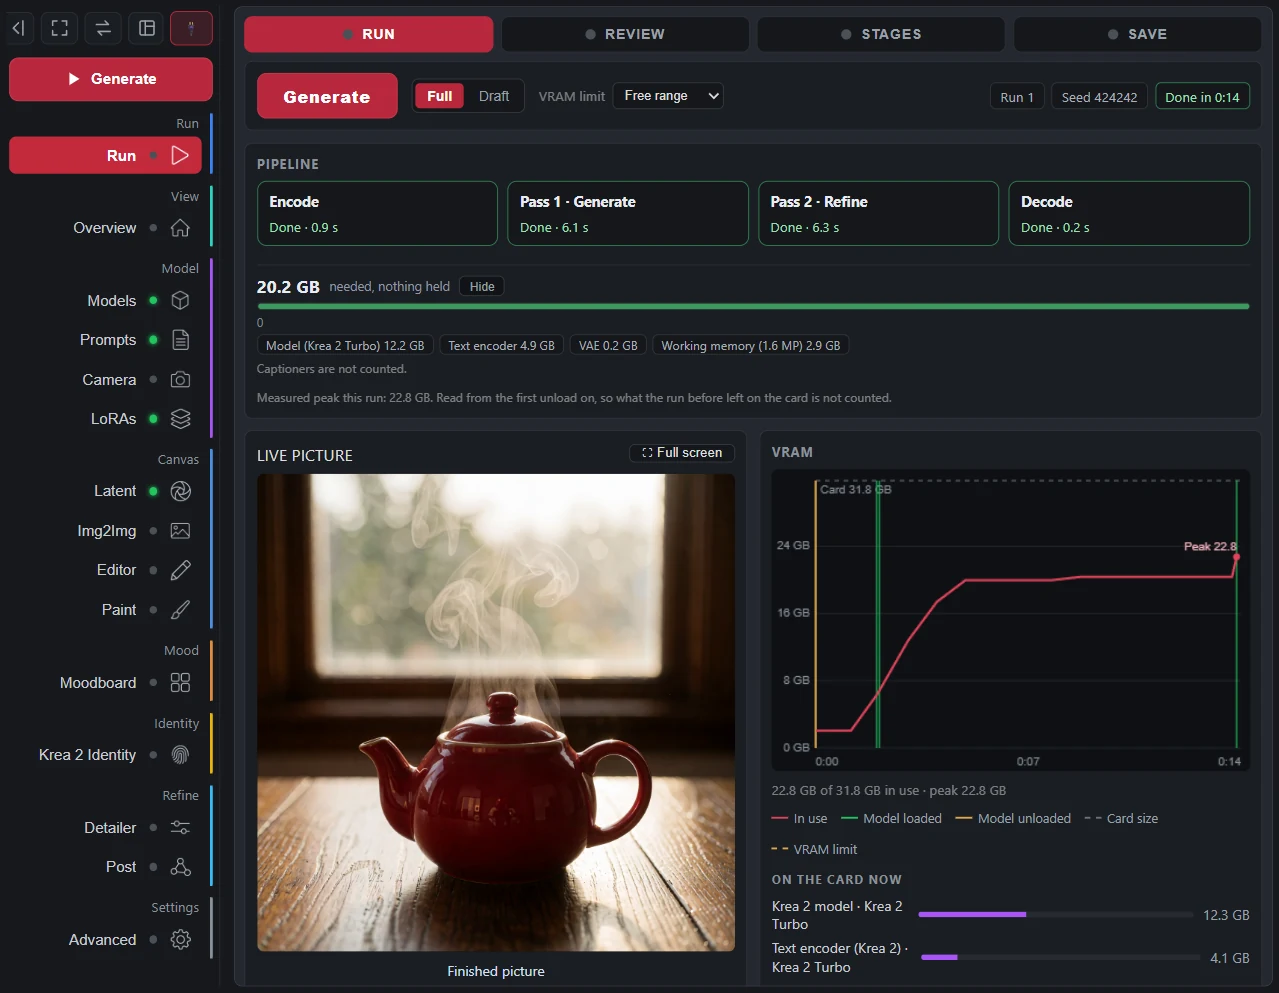
Task: Open Latent via the aperture icon
Action: coord(180,491)
